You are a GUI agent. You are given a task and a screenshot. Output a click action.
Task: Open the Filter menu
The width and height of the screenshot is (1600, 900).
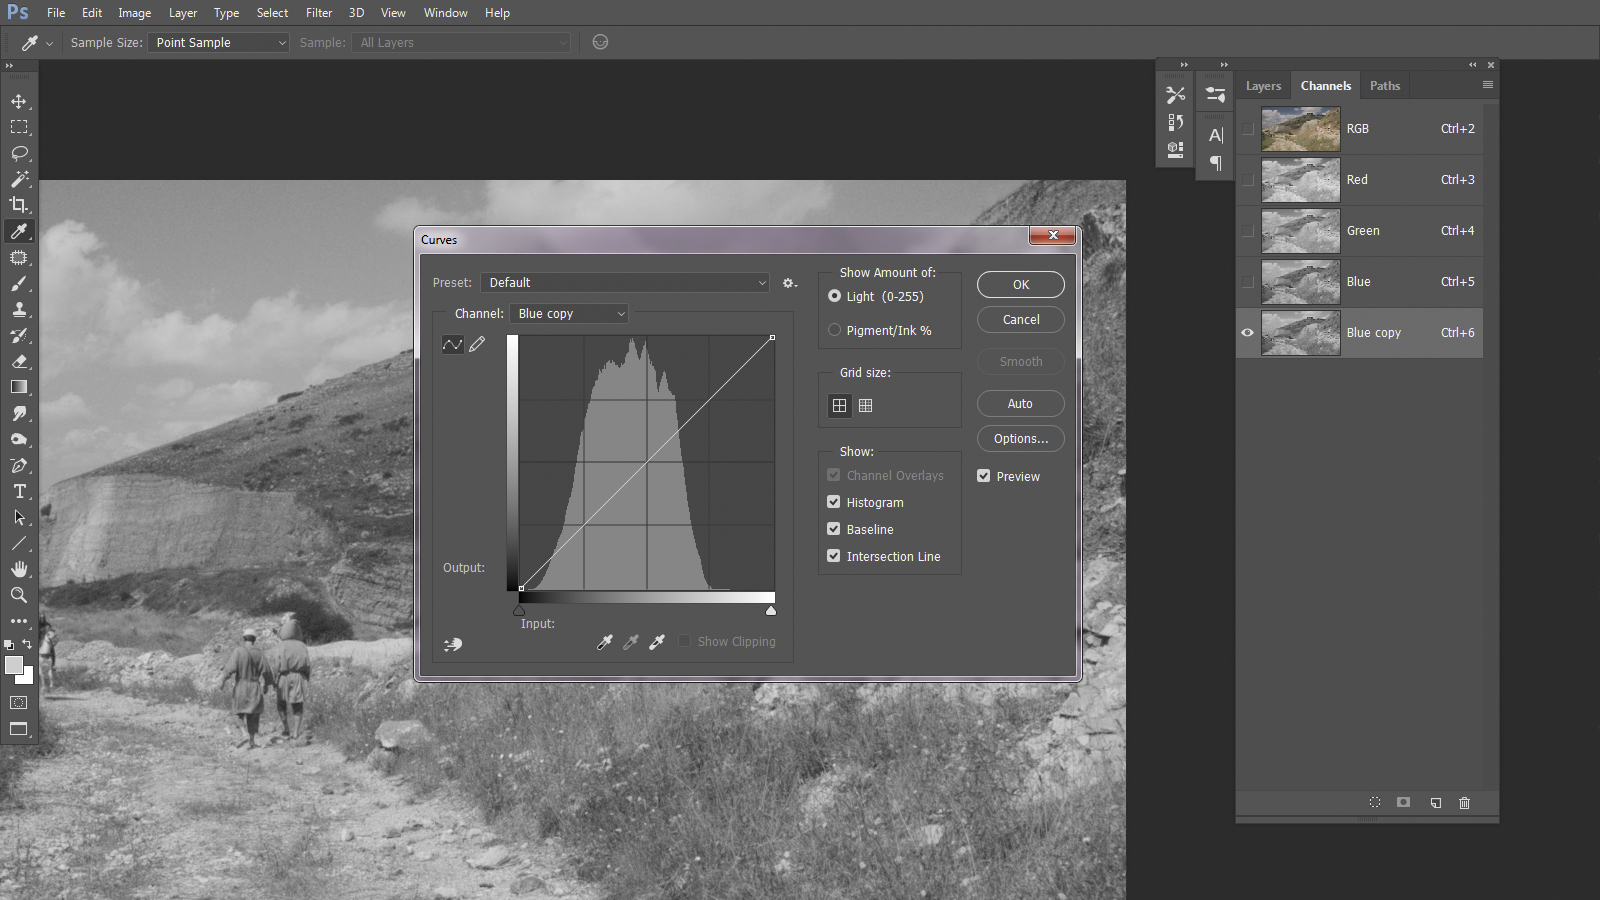319,13
